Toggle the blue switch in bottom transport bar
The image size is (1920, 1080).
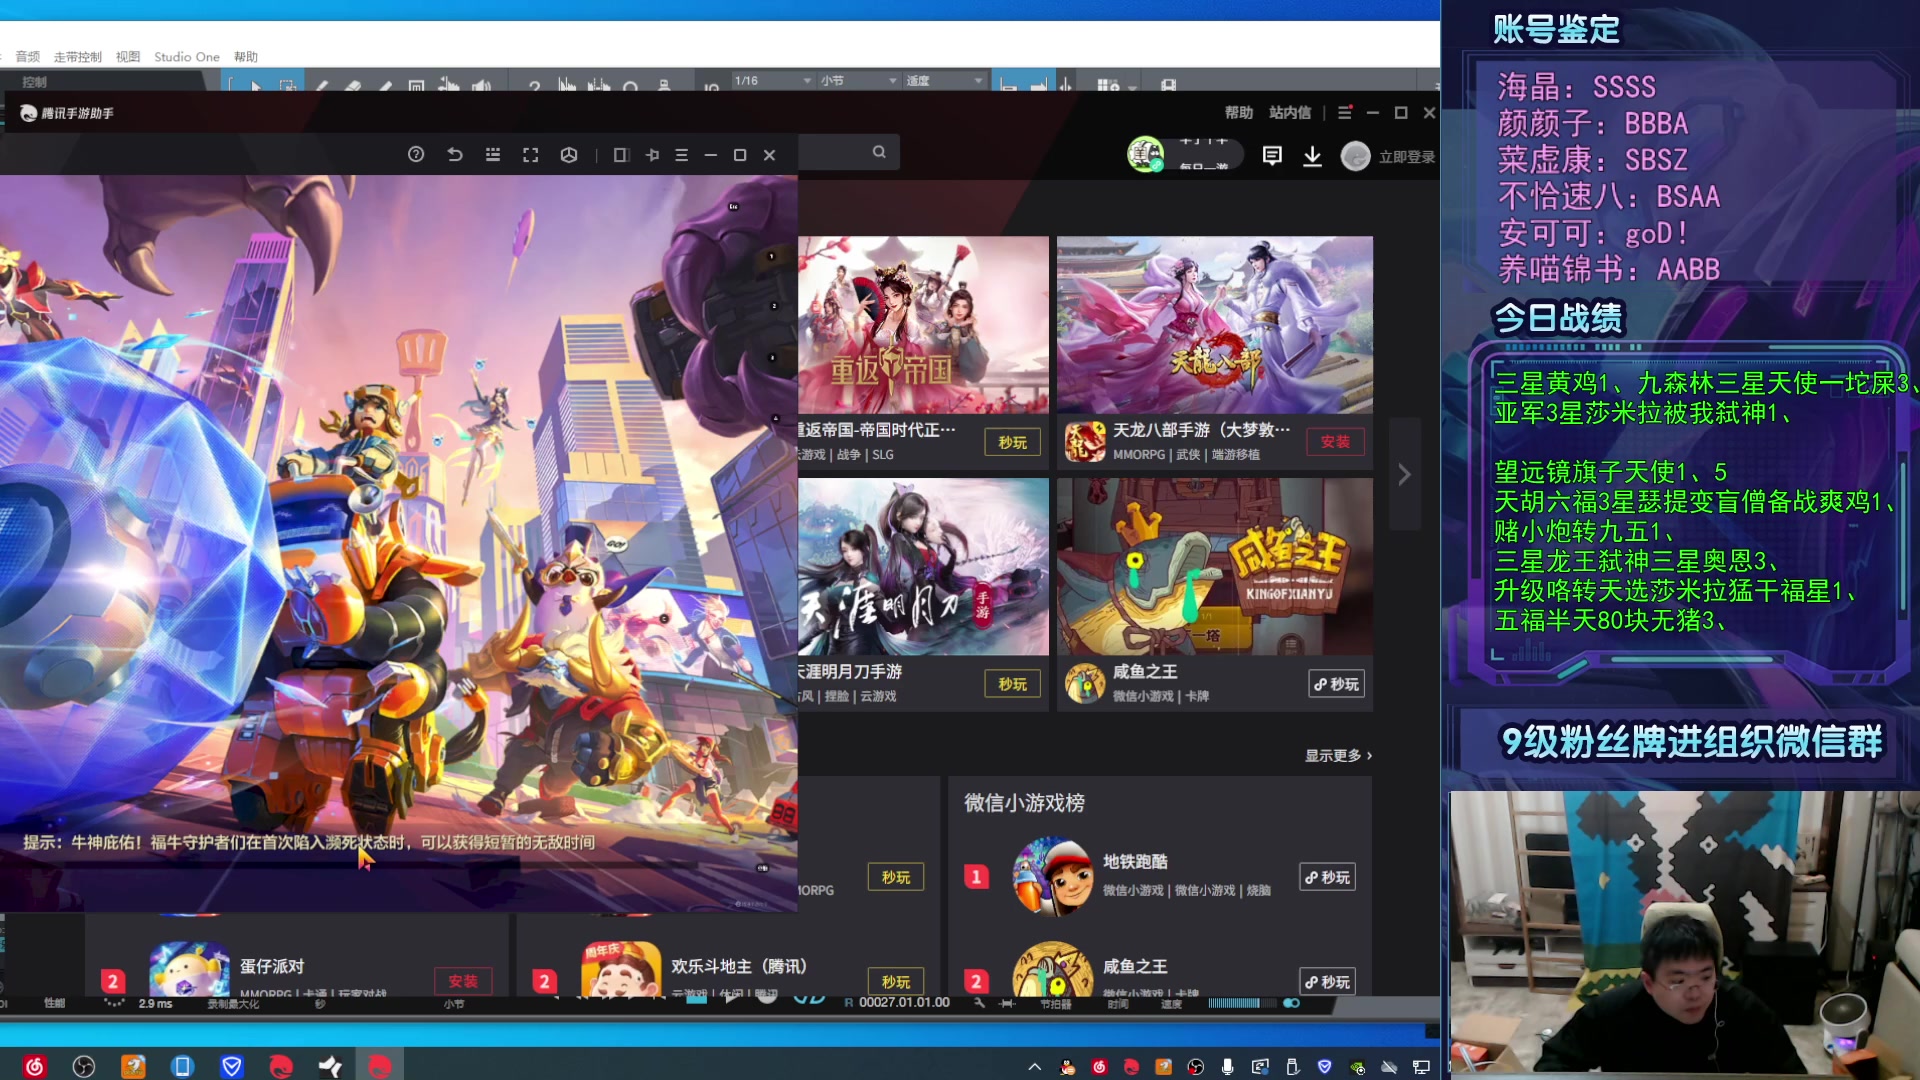[1291, 1003]
